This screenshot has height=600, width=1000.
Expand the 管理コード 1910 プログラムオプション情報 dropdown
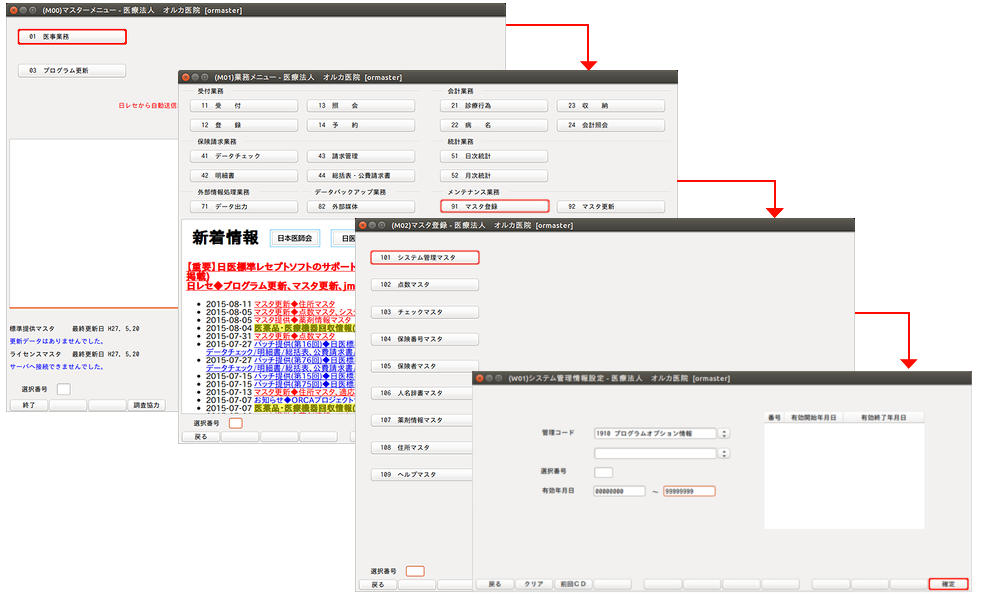[x=724, y=434]
